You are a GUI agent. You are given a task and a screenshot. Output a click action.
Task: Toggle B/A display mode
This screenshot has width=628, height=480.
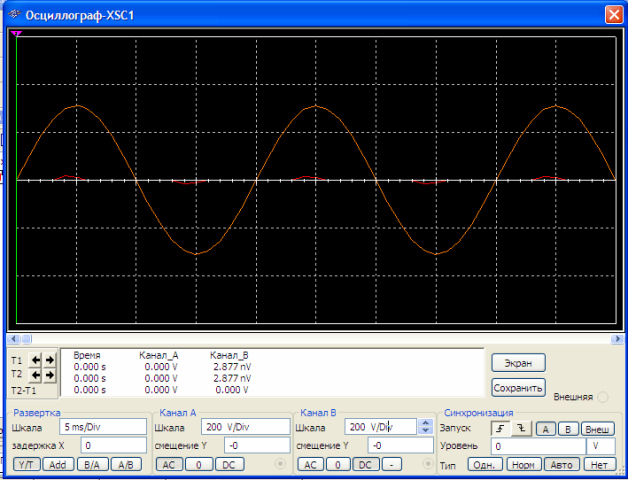point(92,465)
